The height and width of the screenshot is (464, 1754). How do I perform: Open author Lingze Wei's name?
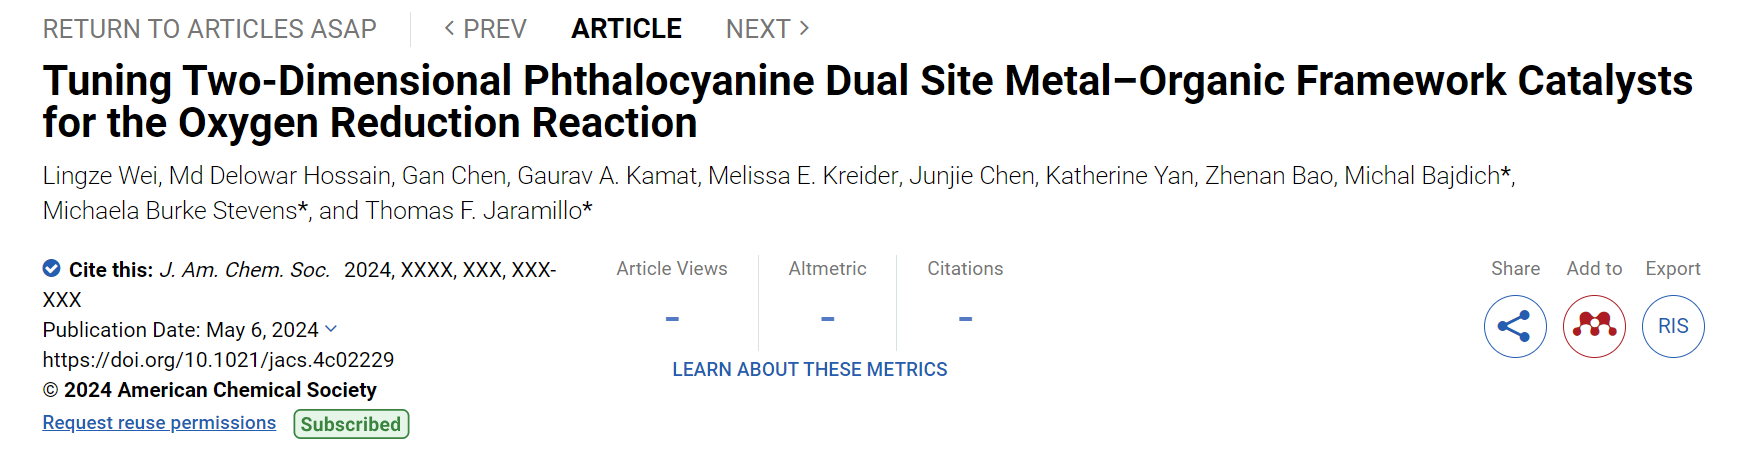click(x=100, y=176)
